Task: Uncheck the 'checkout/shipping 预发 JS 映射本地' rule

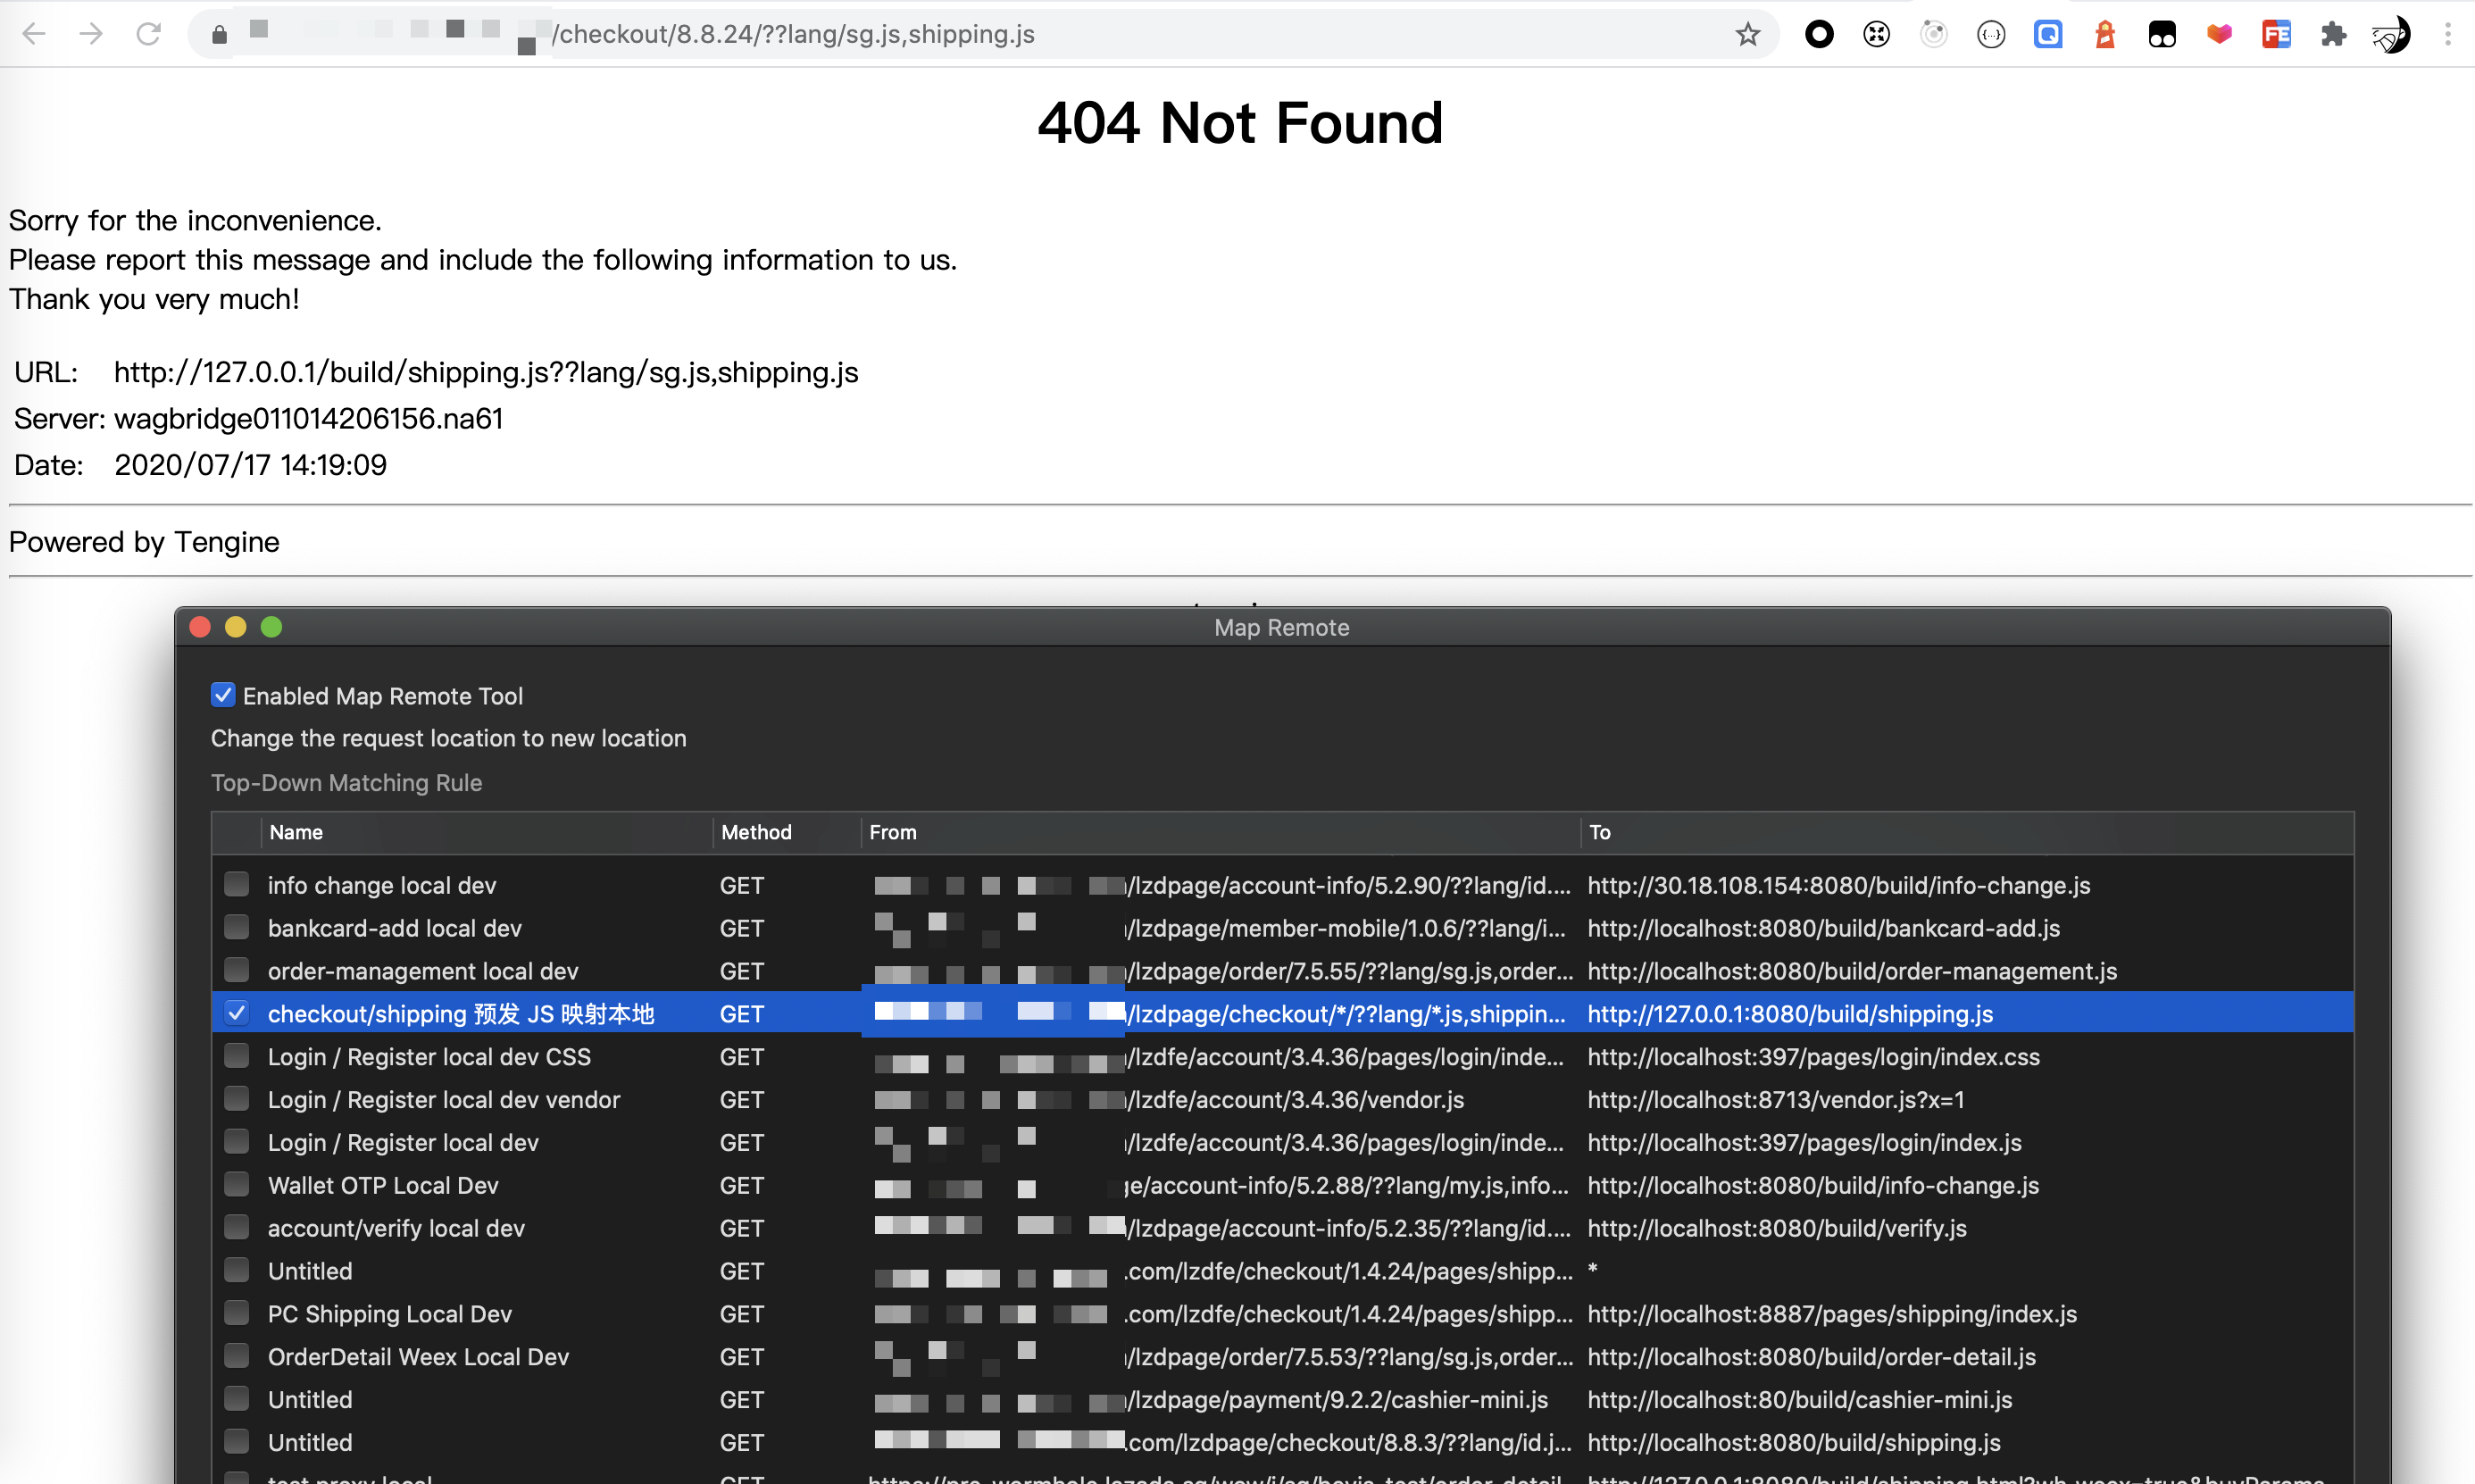Action: (237, 1012)
